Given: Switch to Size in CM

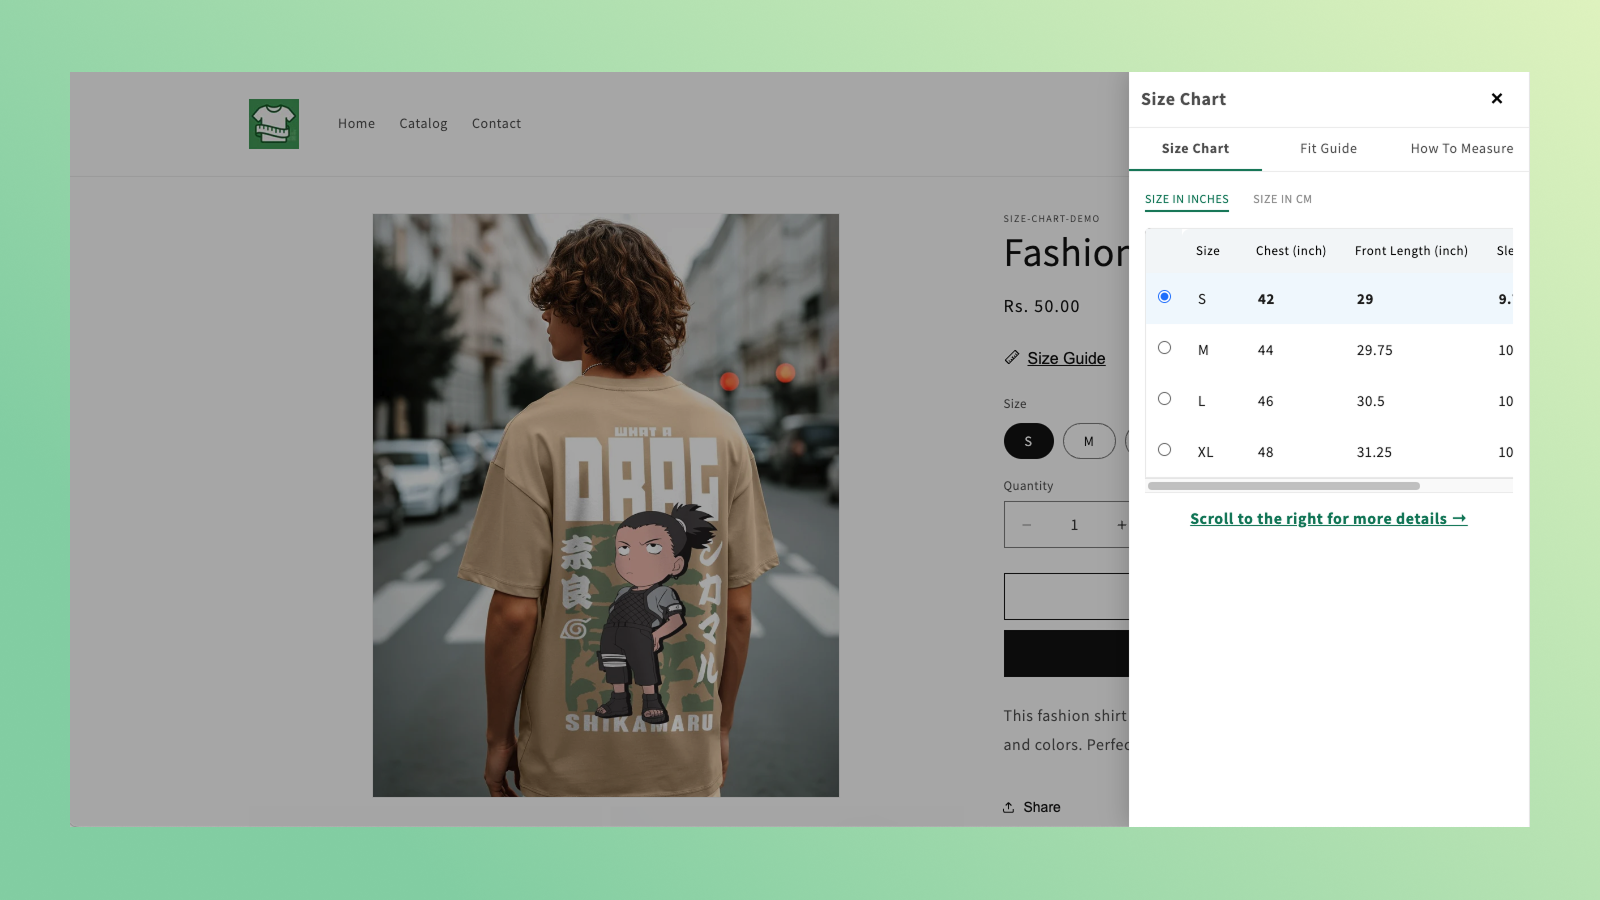Looking at the screenshot, I should click(x=1282, y=199).
